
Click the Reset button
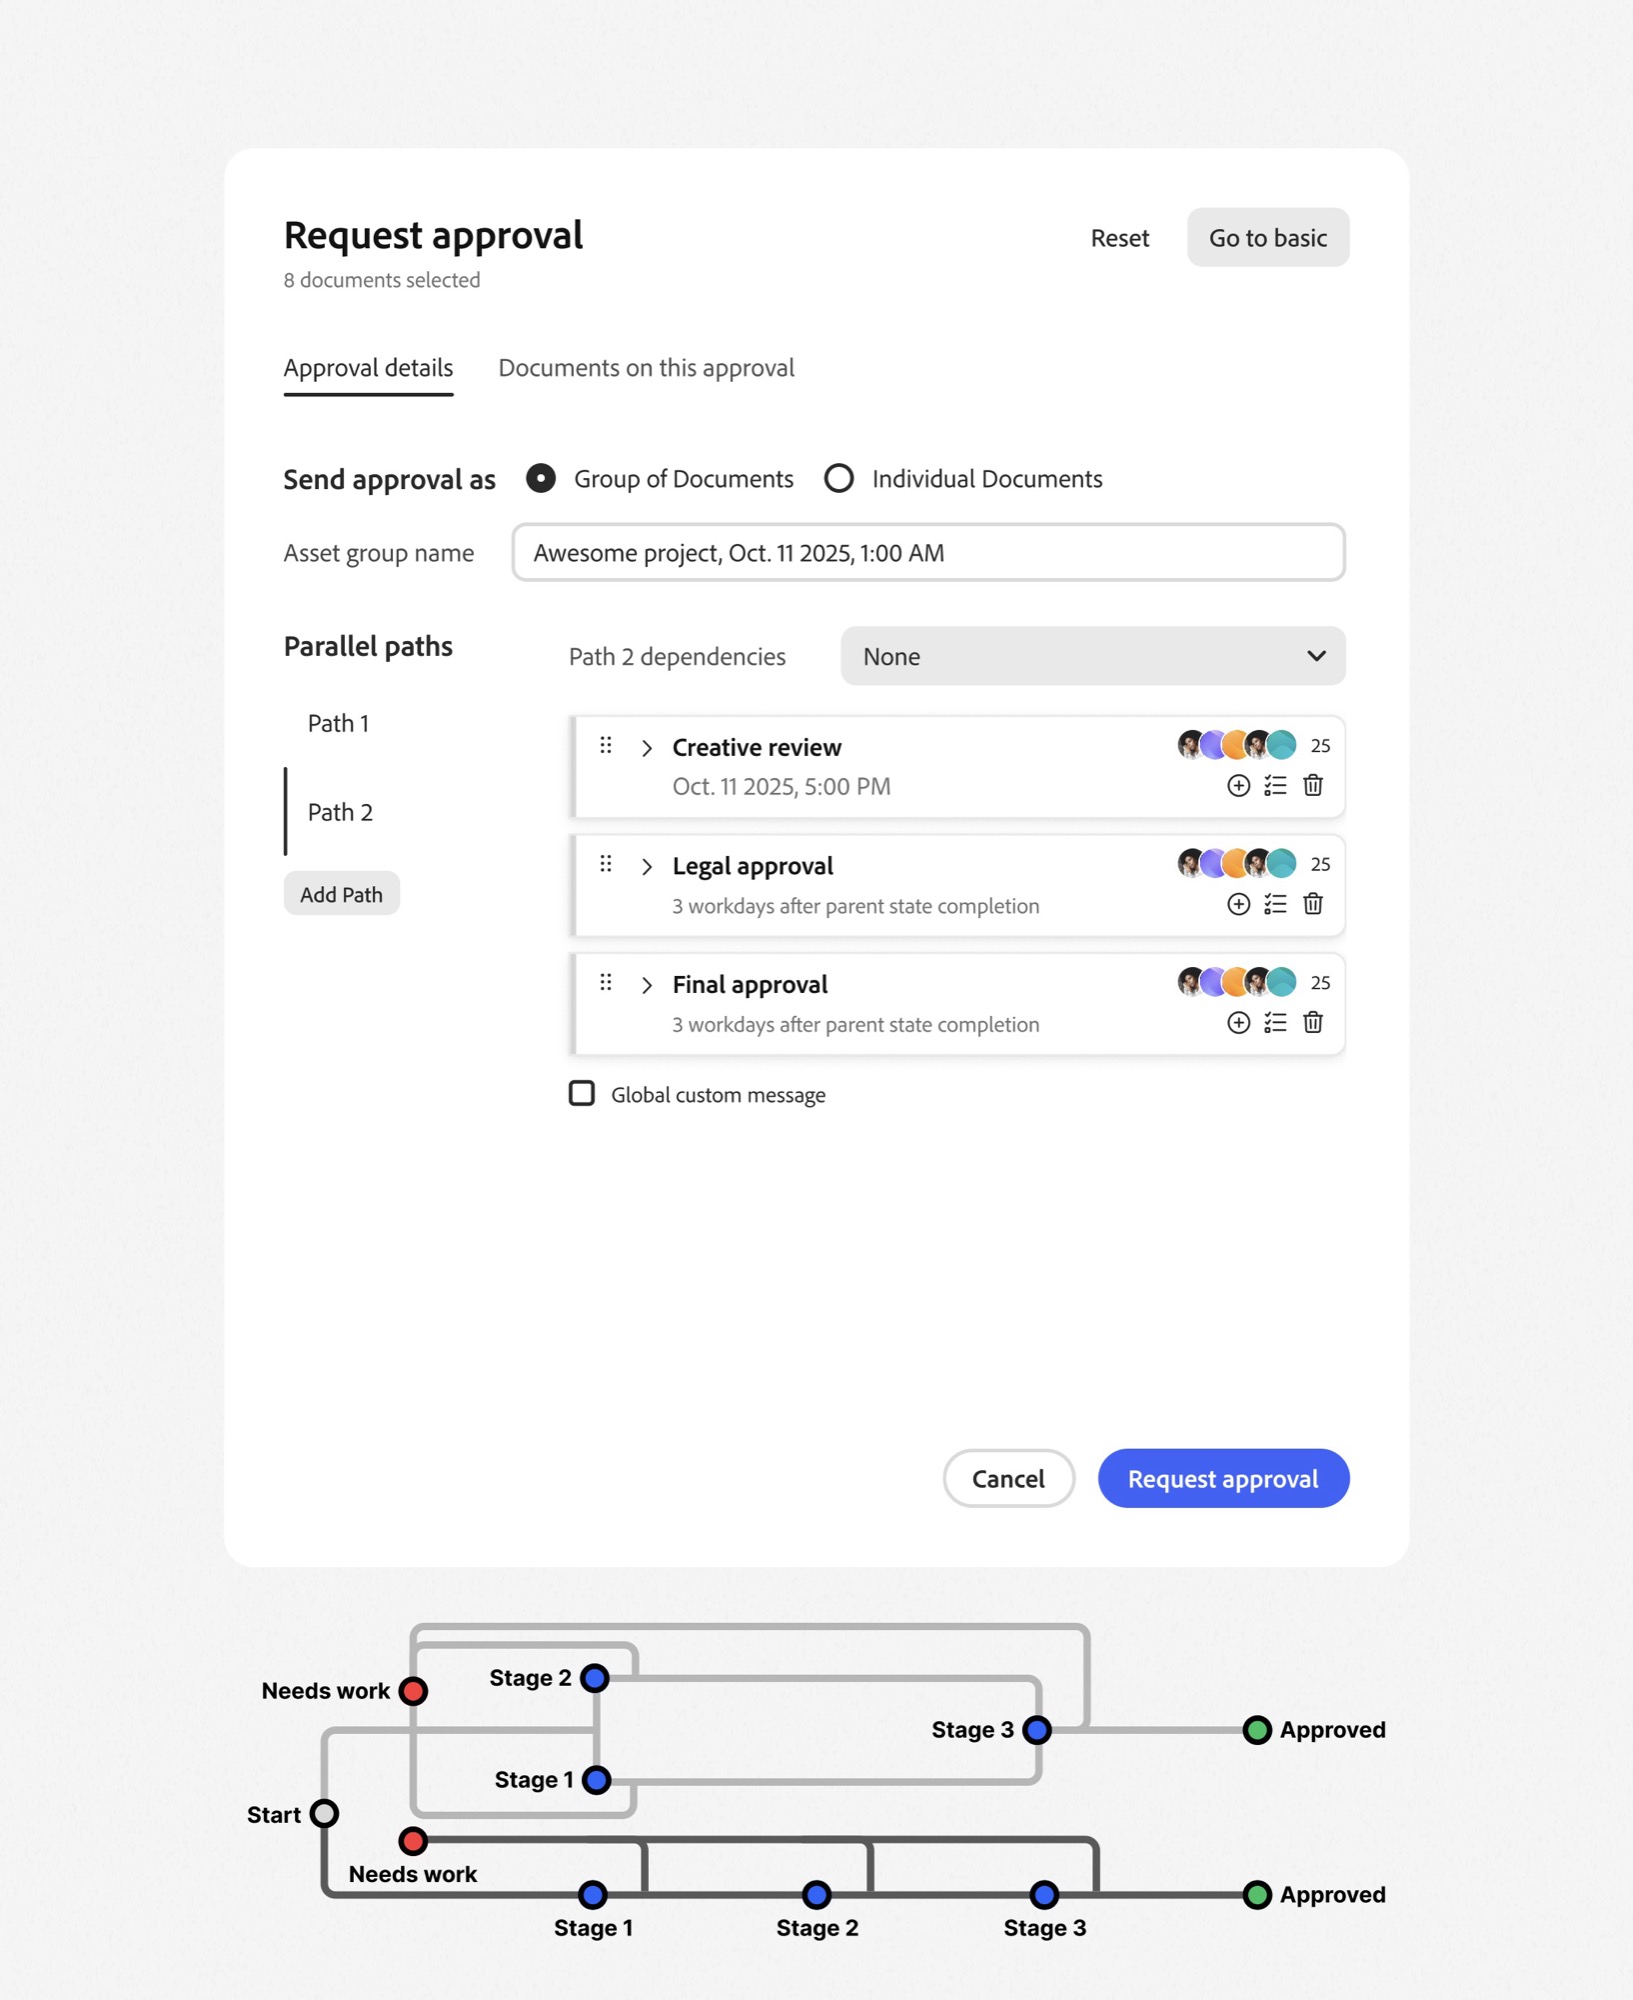[x=1120, y=238]
